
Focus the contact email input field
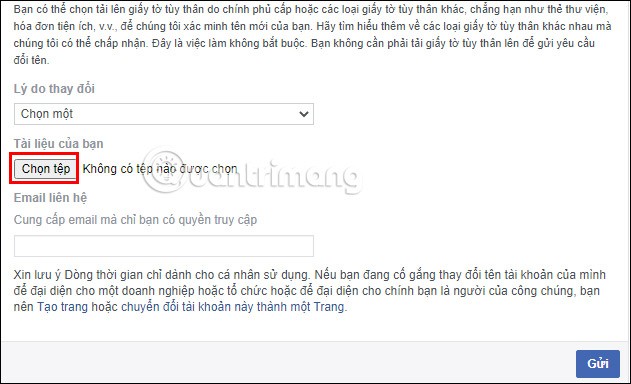pos(164,246)
